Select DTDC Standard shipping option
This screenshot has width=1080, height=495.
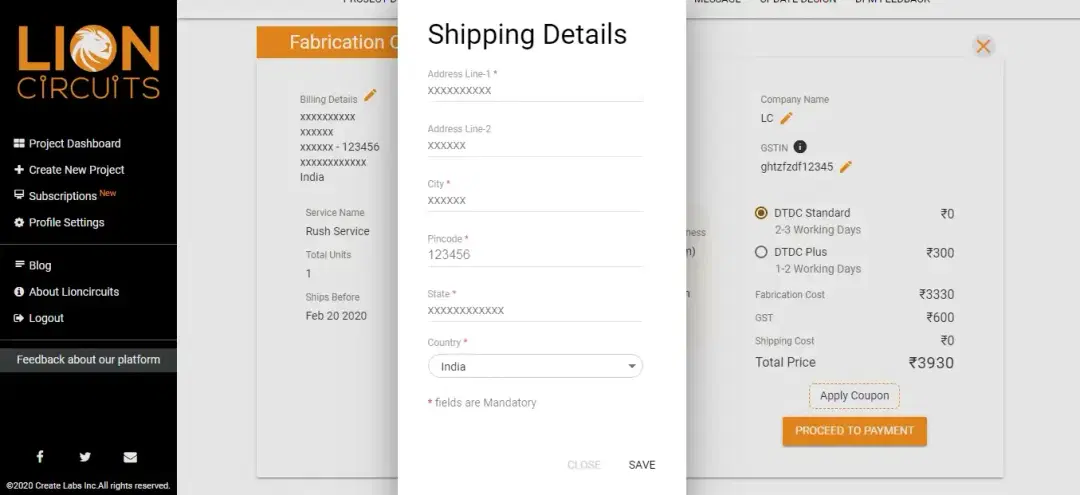tap(761, 213)
